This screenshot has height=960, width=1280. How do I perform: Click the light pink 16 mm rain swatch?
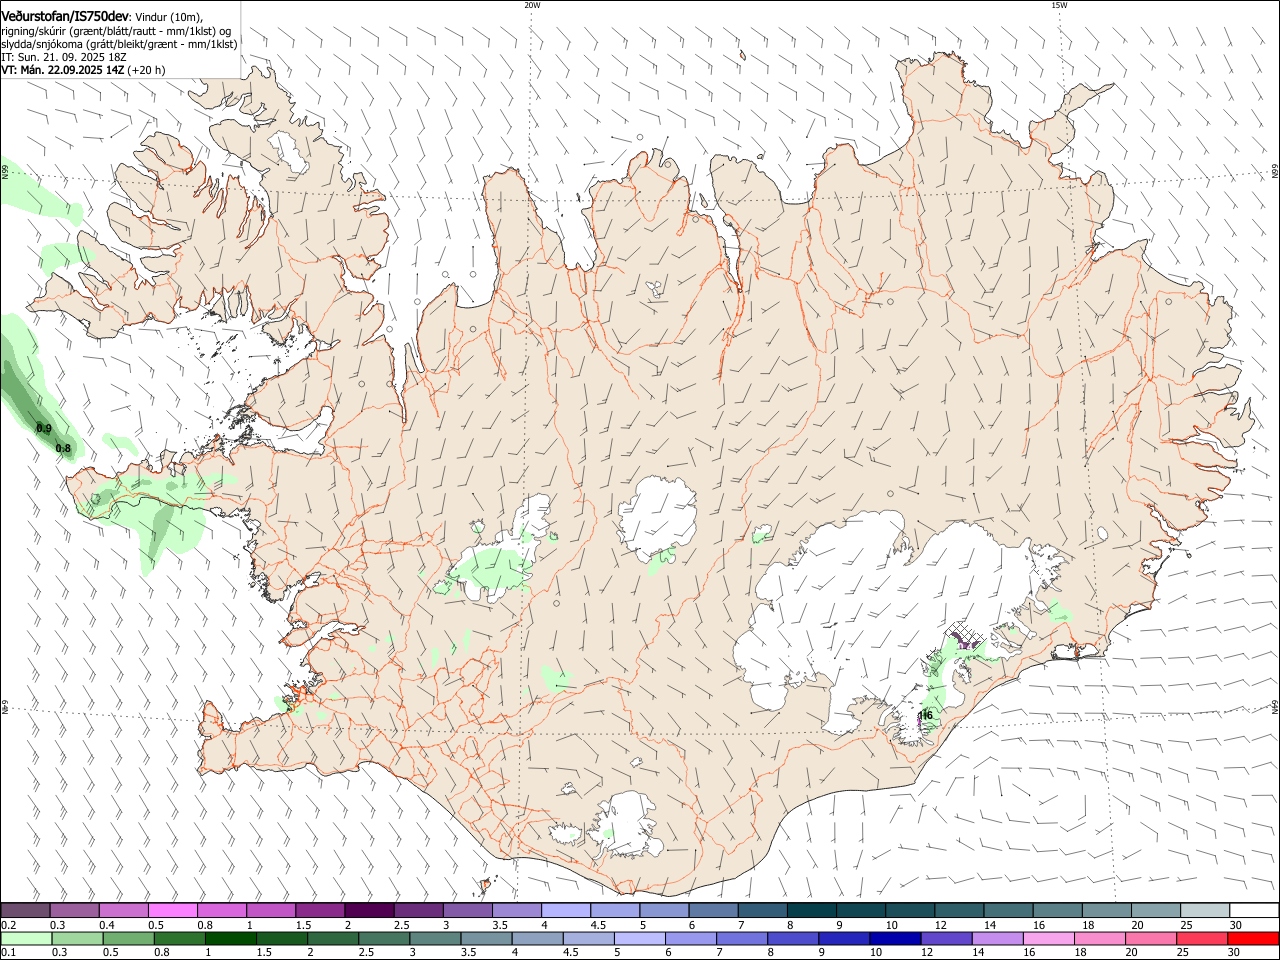[x=1048, y=938]
